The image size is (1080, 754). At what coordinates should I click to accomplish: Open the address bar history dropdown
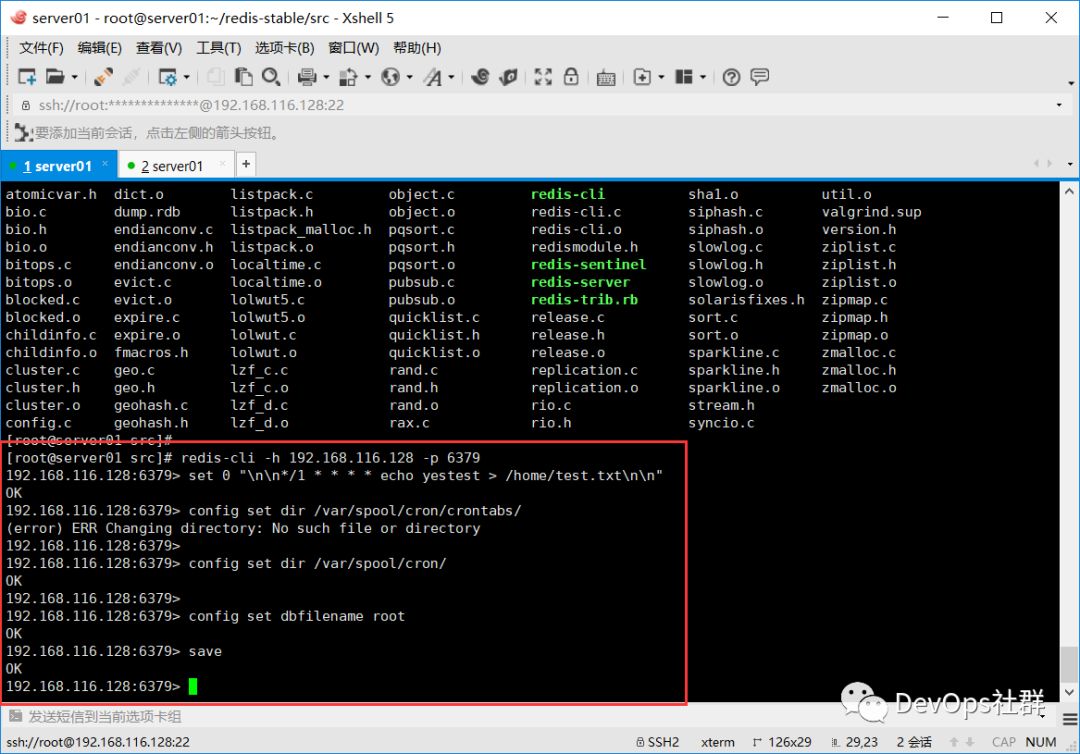click(1059, 105)
